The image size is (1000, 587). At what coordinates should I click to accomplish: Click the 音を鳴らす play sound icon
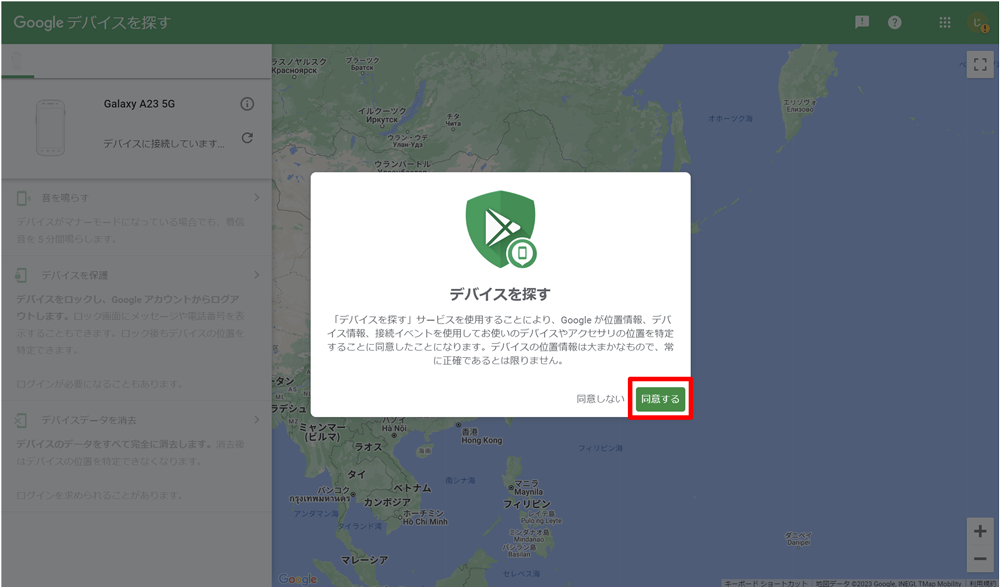coord(22,198)
